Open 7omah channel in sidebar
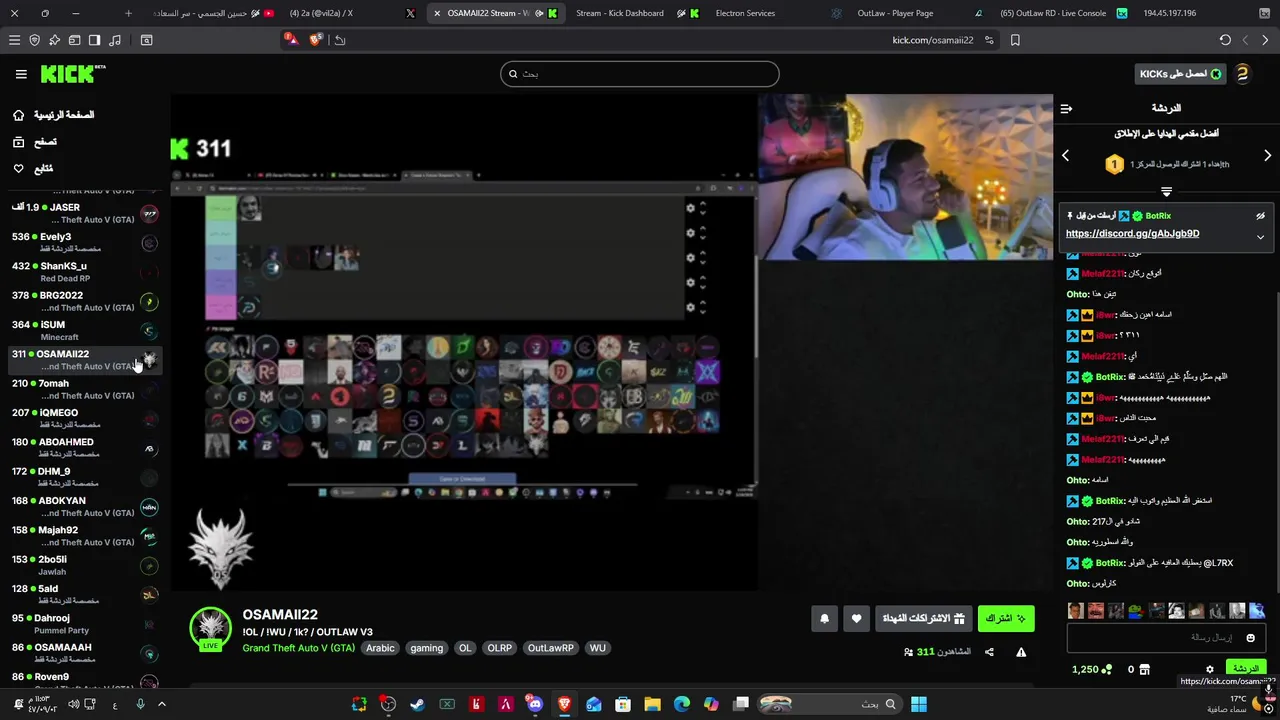 [x=84, y=389]
